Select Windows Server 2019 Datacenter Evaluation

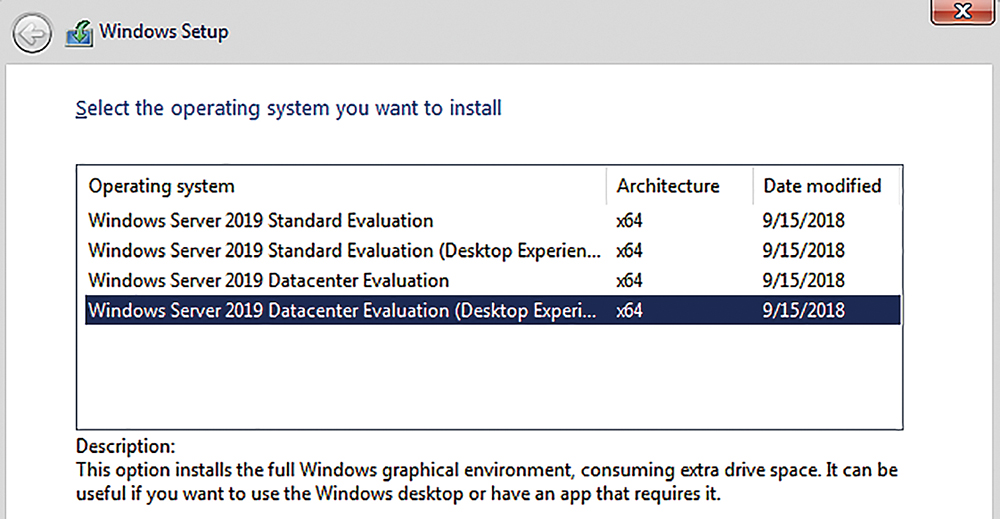[x=492, y=281]
